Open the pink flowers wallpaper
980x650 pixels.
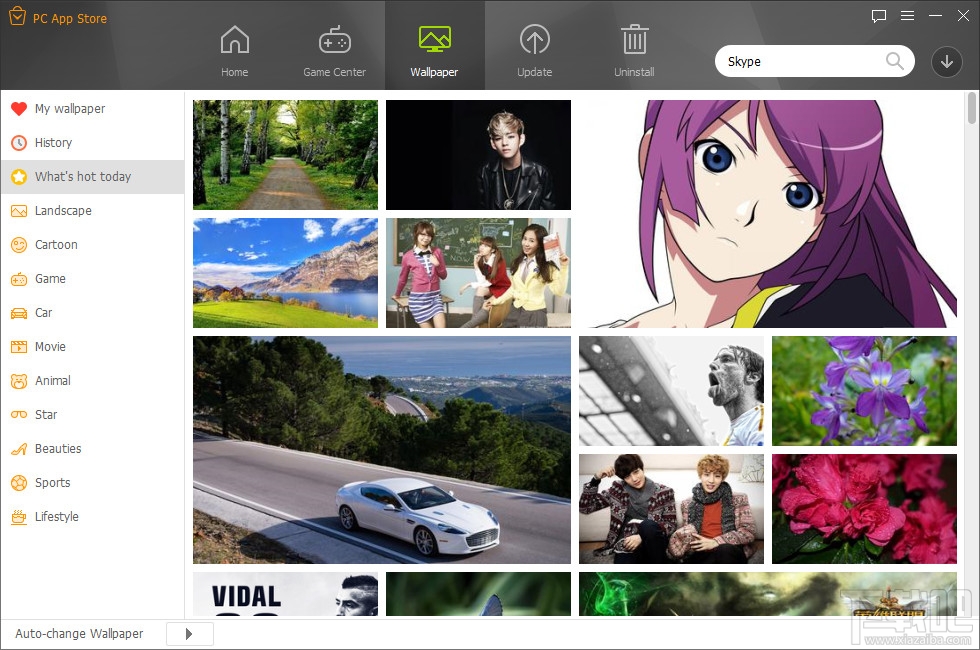864,509
